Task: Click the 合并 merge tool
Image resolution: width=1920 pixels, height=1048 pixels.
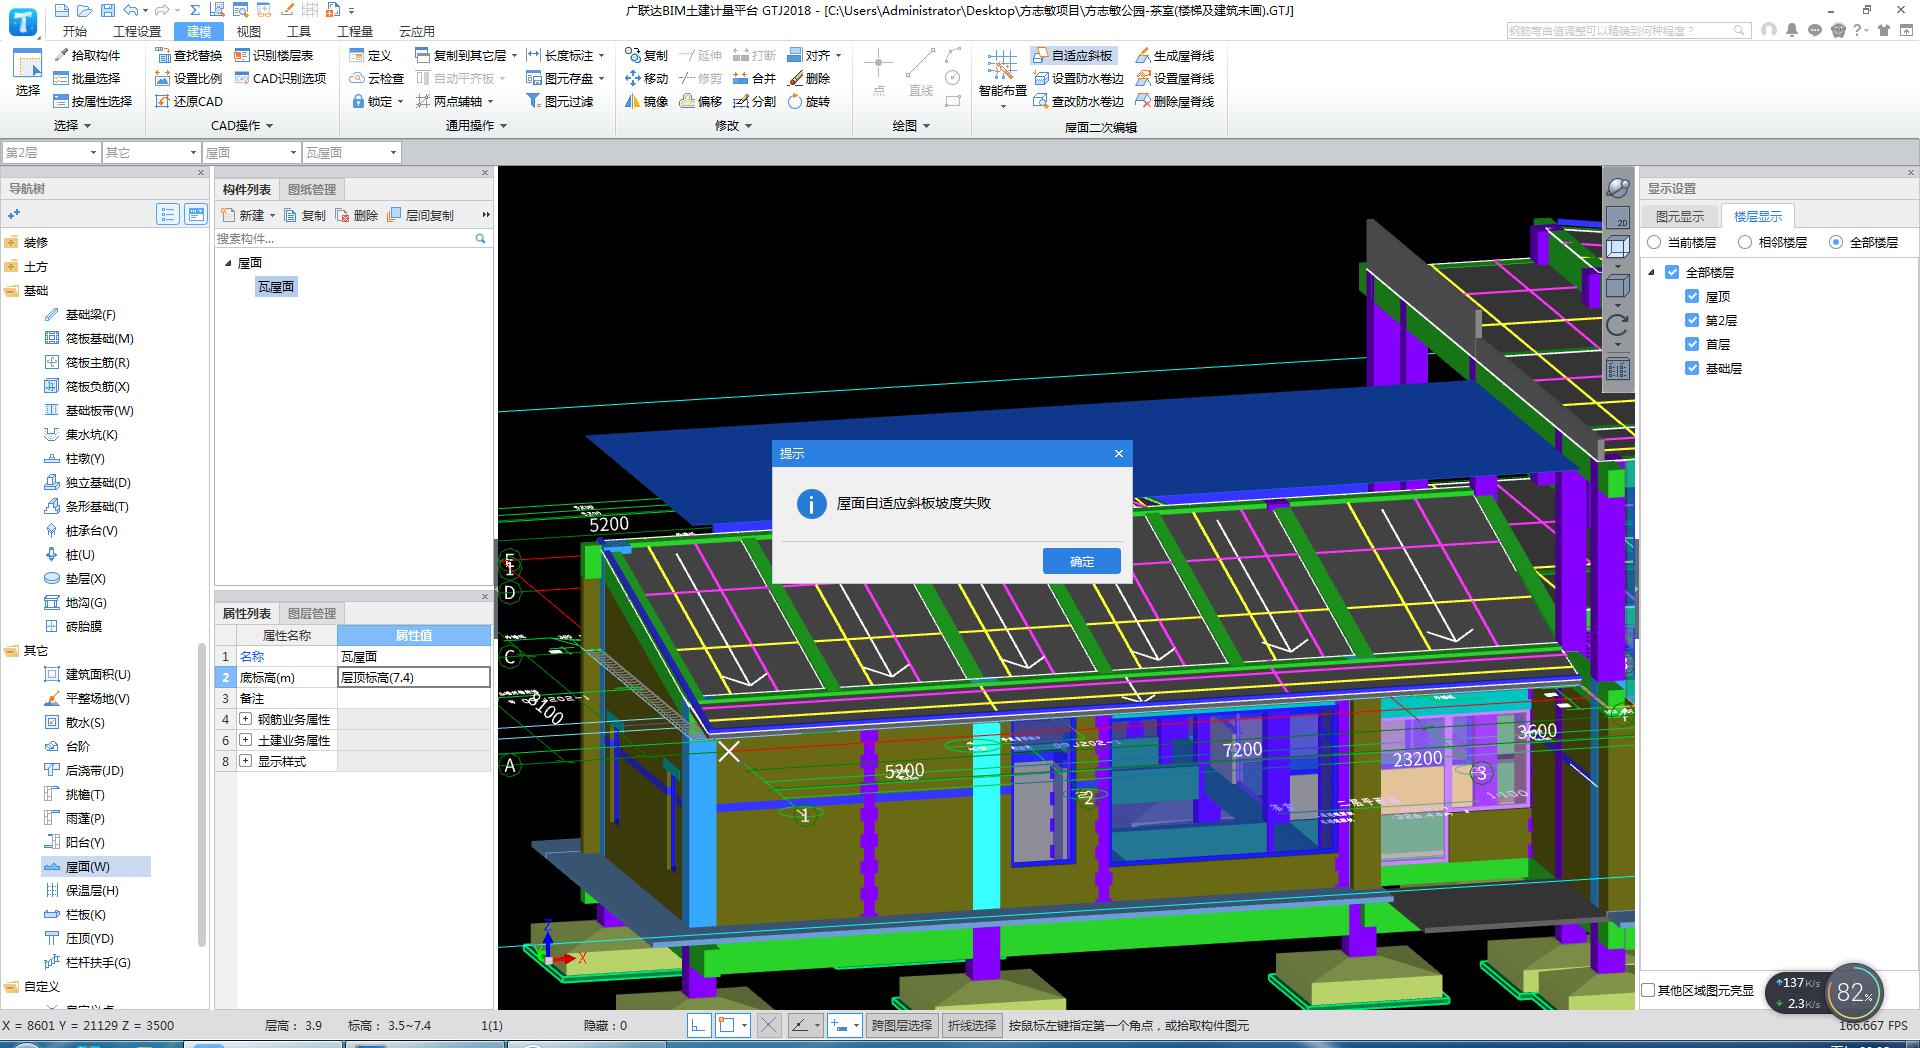Action: [x=754, y=78]
